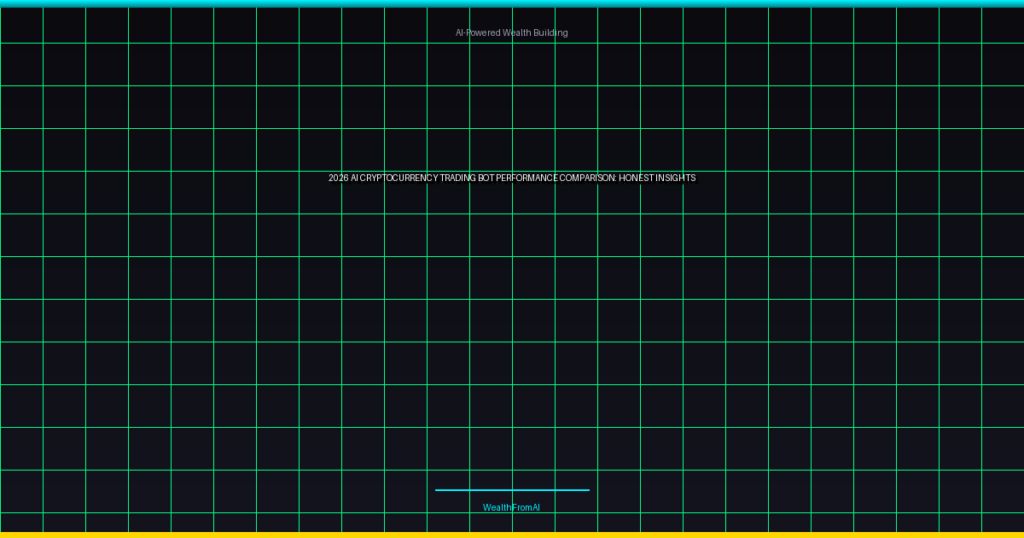
Task: Click the word "Wealth" in the top tagline
Action: [x=517, y=33]
